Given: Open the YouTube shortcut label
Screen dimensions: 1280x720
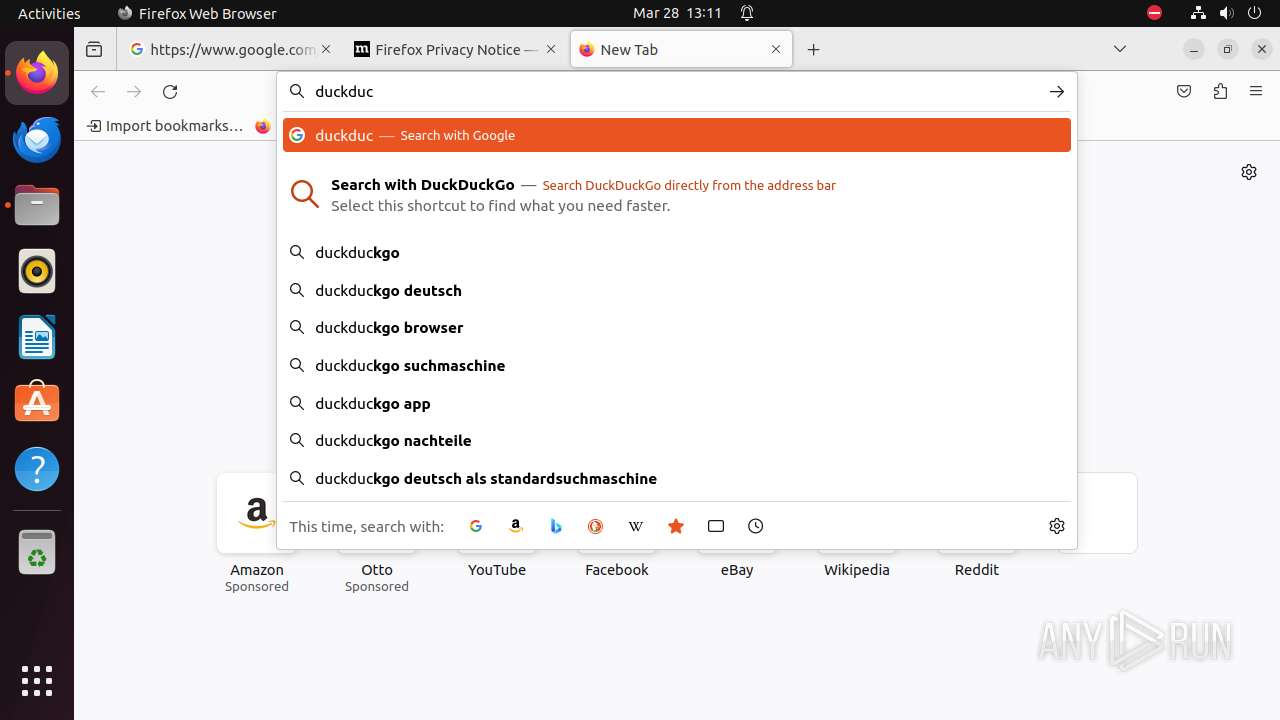Looking at the screenshot, I should [x=497, y=570].
